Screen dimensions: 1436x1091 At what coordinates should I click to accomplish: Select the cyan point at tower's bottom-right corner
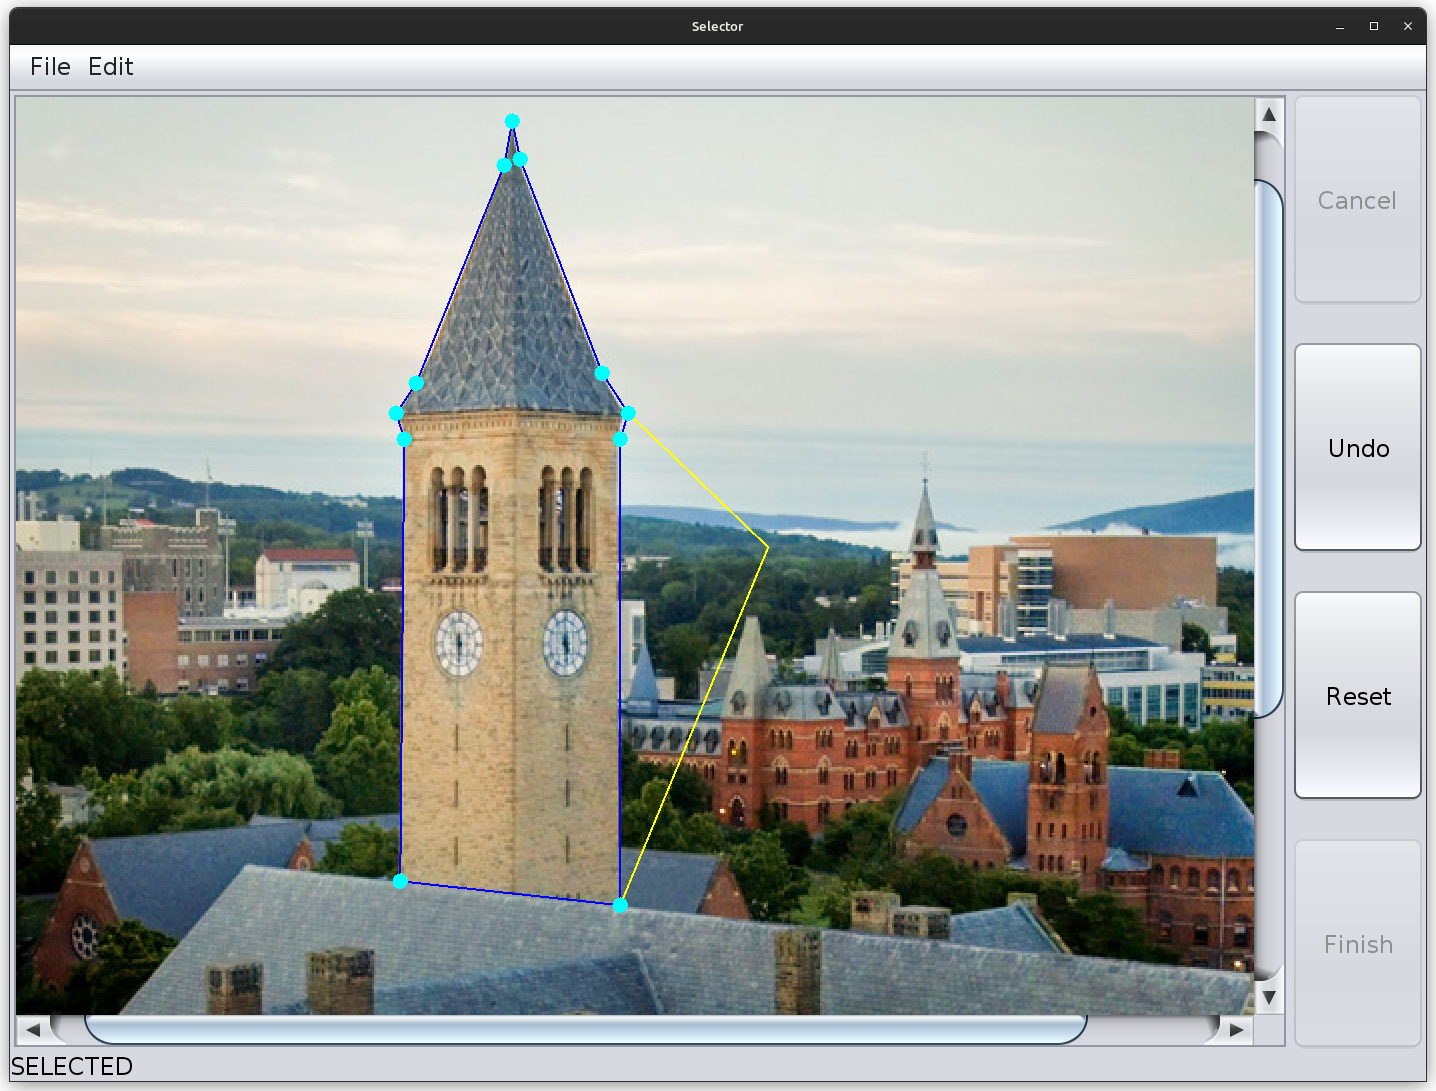pos(620,905)
